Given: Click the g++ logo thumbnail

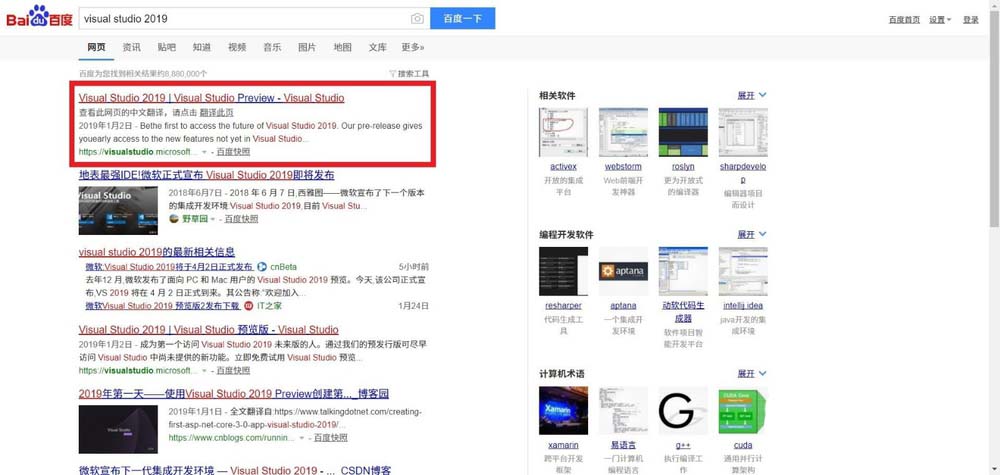Looking at the screenshot, I should point(683,411).
